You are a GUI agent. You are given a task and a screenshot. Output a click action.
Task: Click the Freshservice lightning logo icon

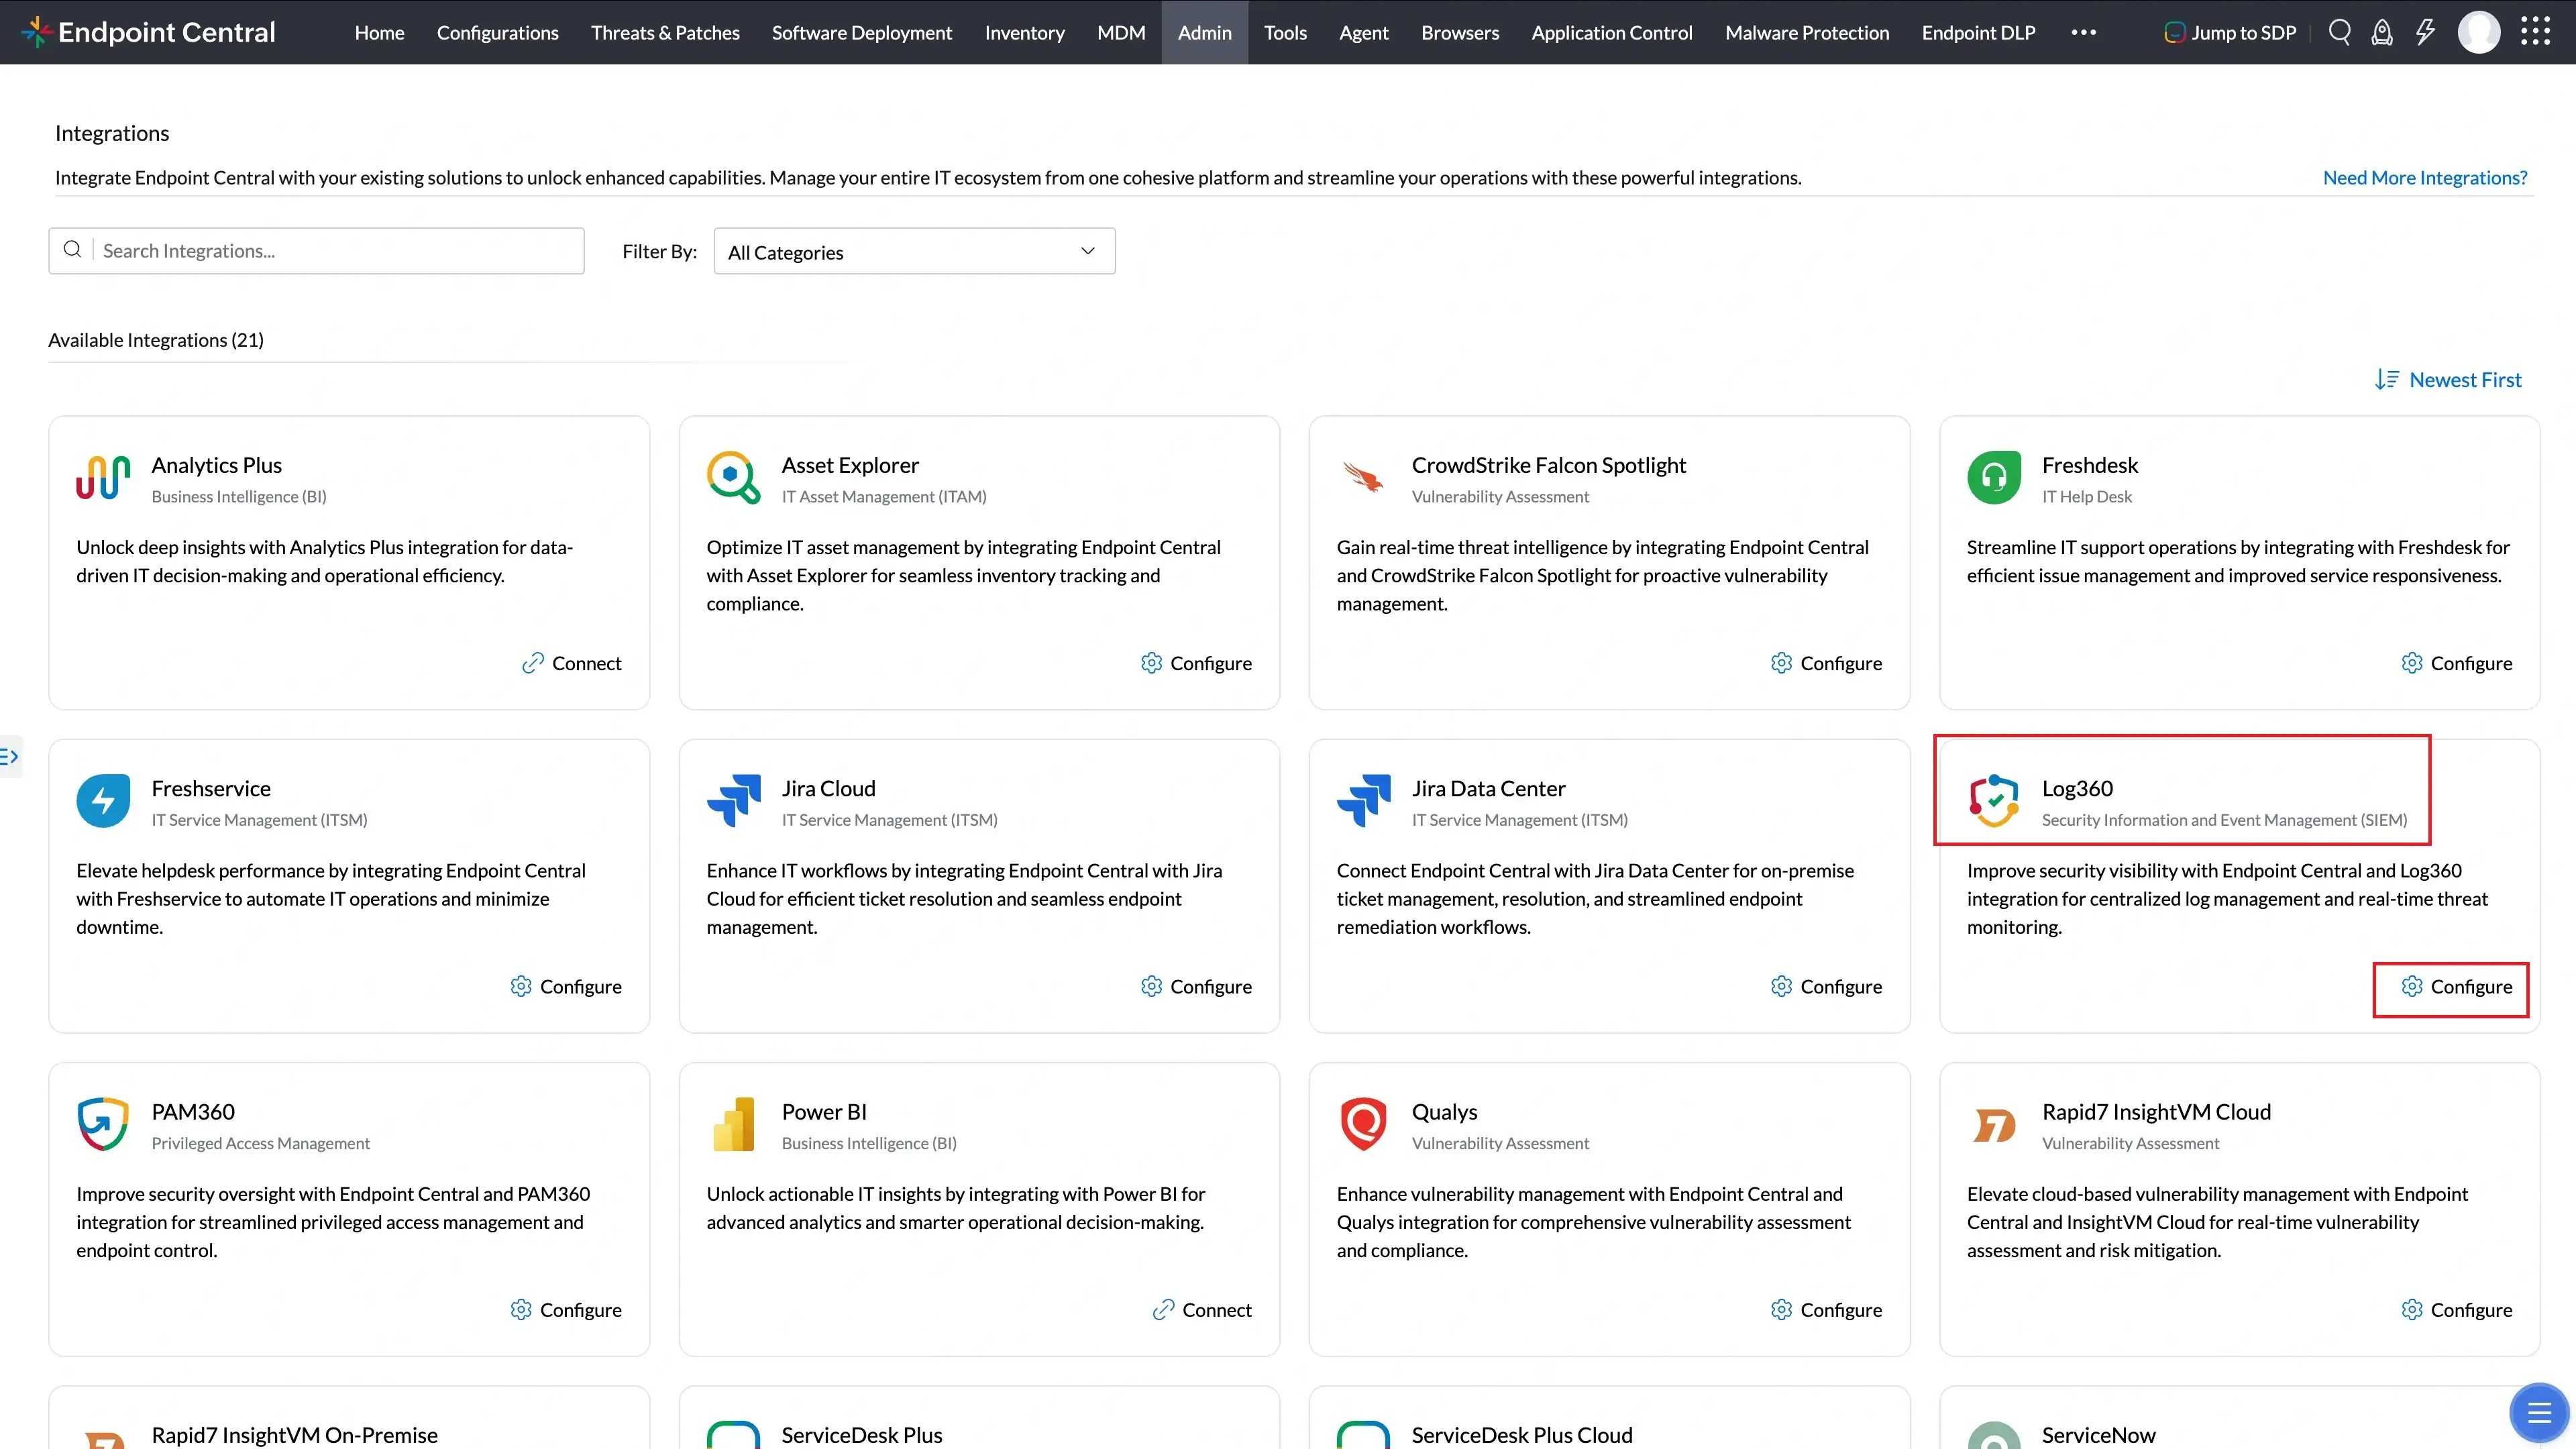pyautogui.click(x=103, y=800)
